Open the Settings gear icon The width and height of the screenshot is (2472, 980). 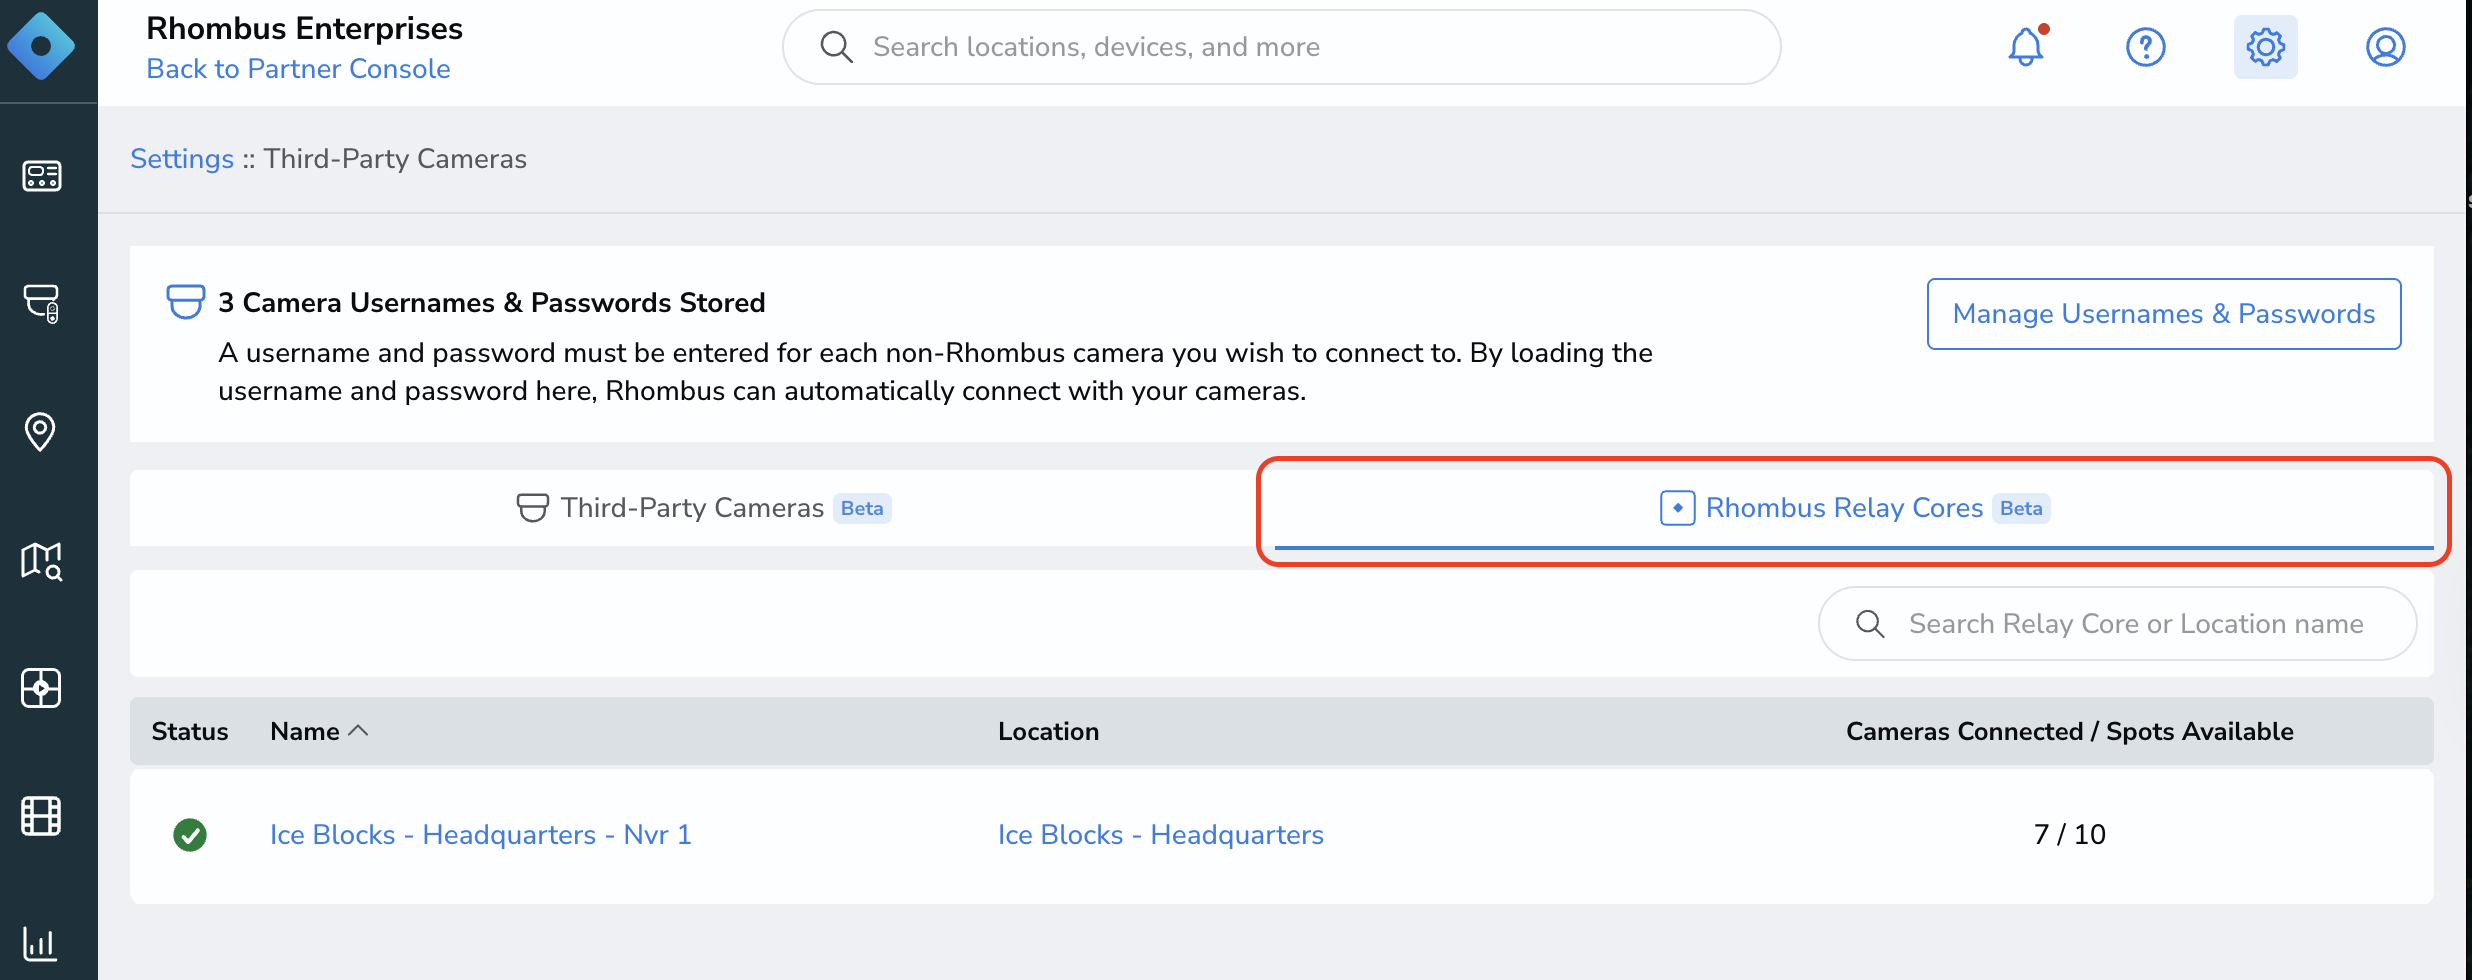click(x=2265, y=46)
